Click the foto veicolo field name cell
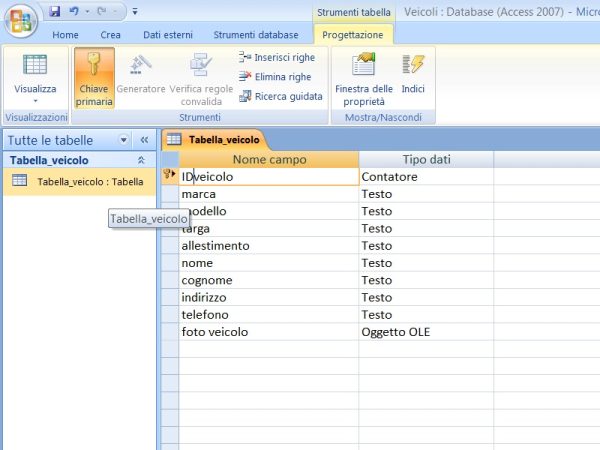Screen dimensions: 600x450 point(268,331)
